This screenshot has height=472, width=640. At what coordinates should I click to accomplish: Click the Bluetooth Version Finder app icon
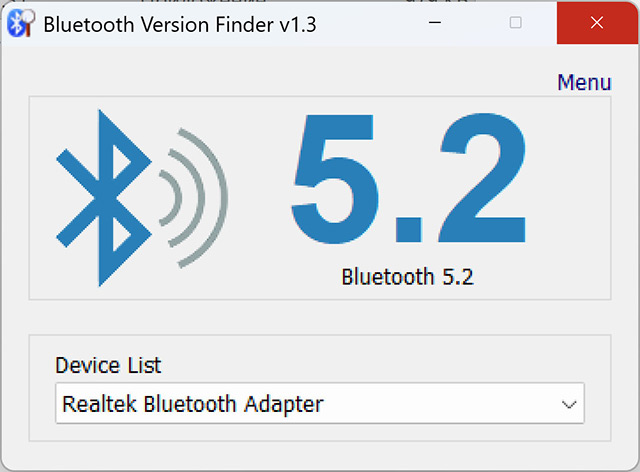coord(21,23)
